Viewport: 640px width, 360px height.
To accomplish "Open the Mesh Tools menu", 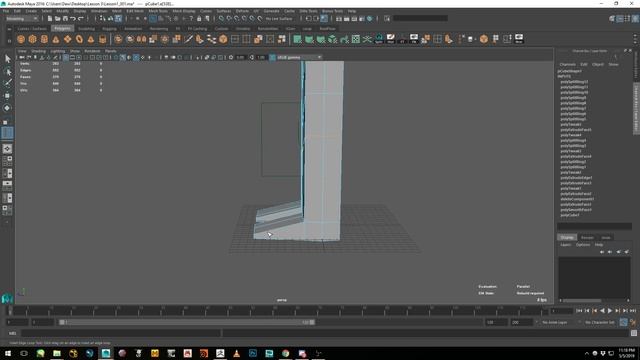I will 158,11.
